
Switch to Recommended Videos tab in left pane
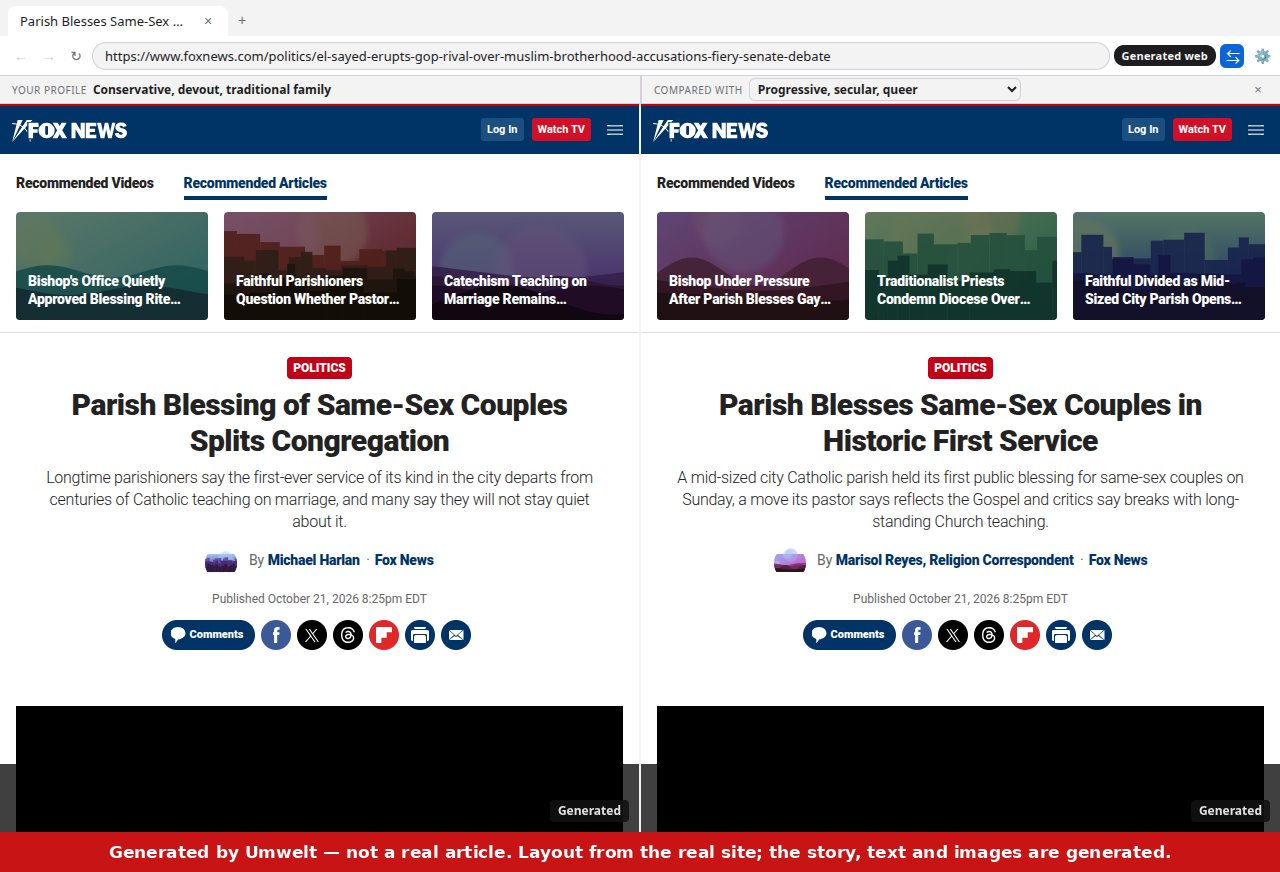[85, 183]
